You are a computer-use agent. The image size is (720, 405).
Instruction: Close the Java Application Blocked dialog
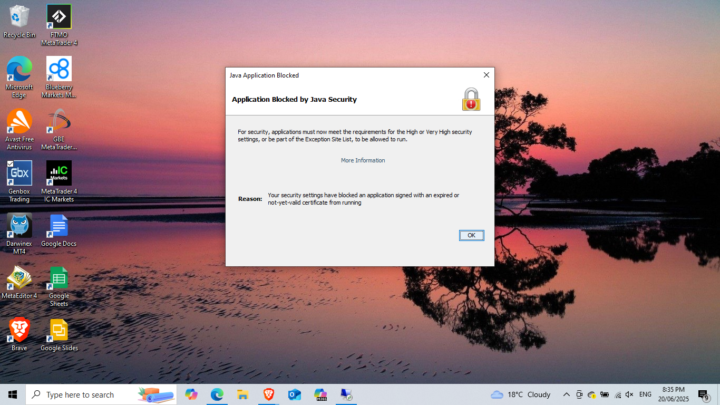tap(486, 75)
